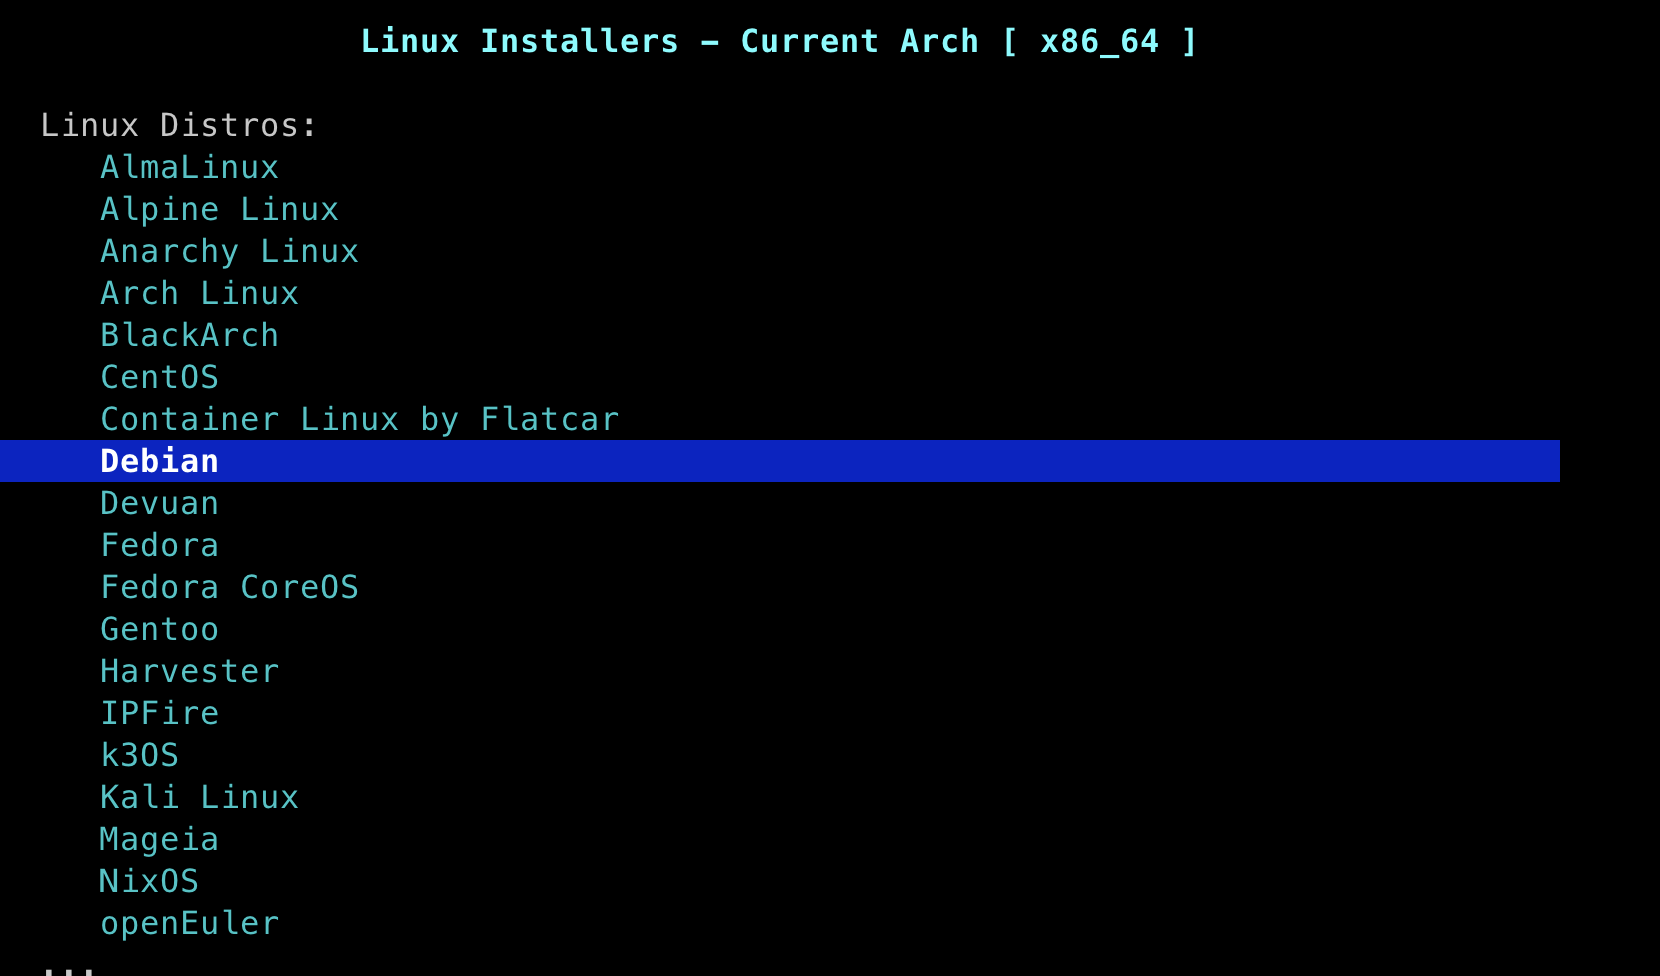Click the highlighted Debian entry
This screenshot has width=1660, height=976.
[x=159, y=461]
